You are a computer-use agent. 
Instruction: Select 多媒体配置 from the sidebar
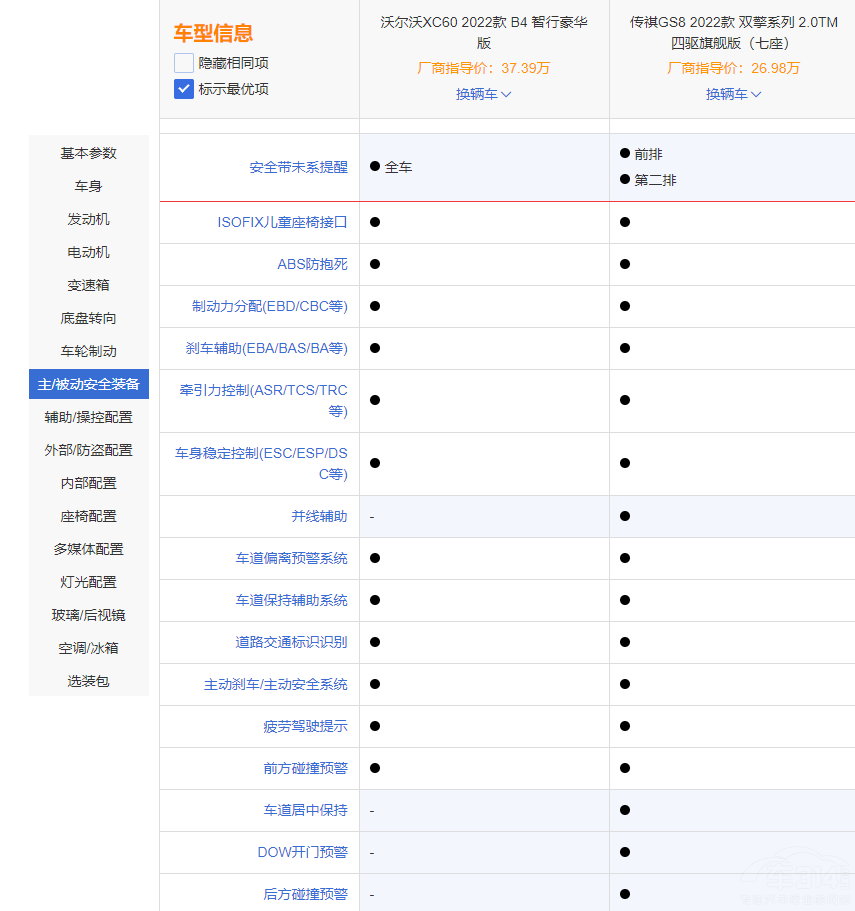click(88, 549)
